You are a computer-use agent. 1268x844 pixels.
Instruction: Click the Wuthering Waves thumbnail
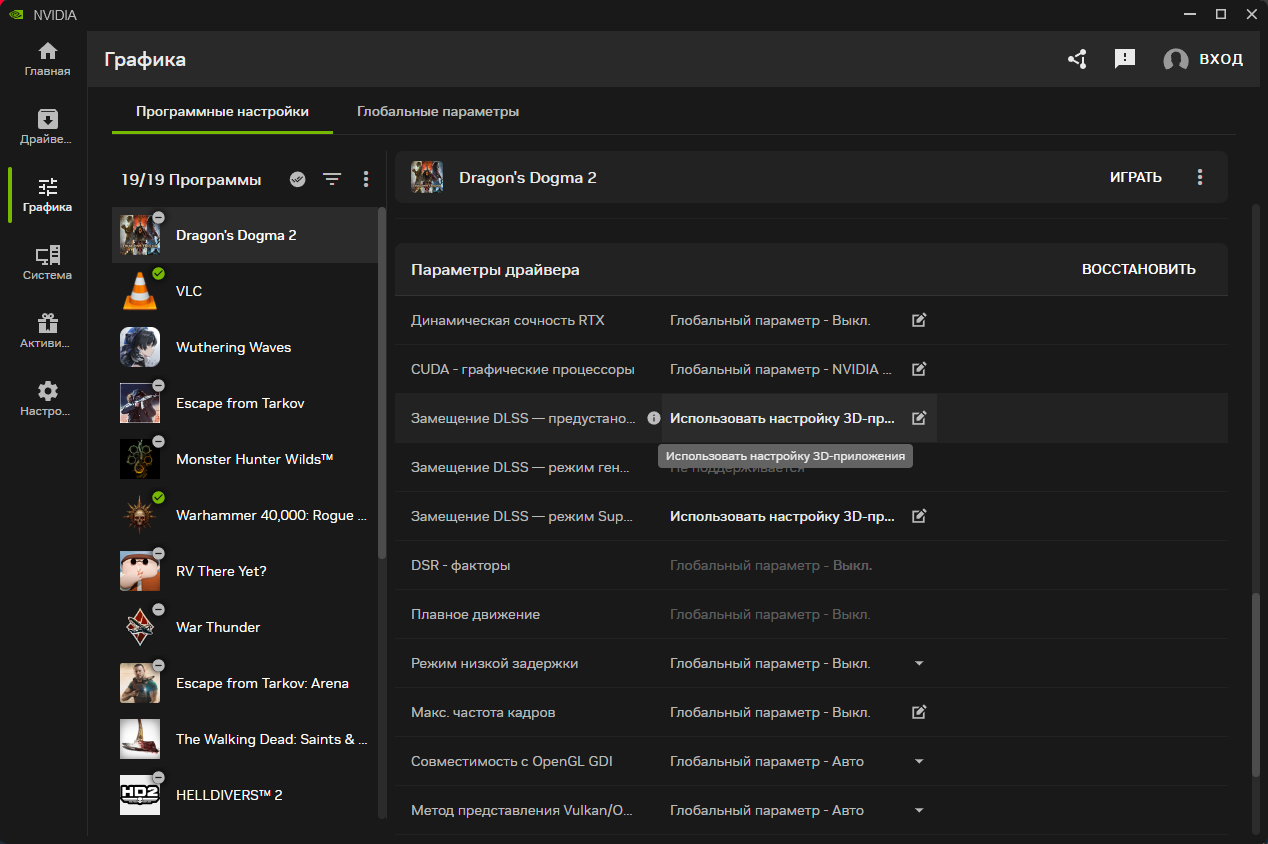coord(140,347)
